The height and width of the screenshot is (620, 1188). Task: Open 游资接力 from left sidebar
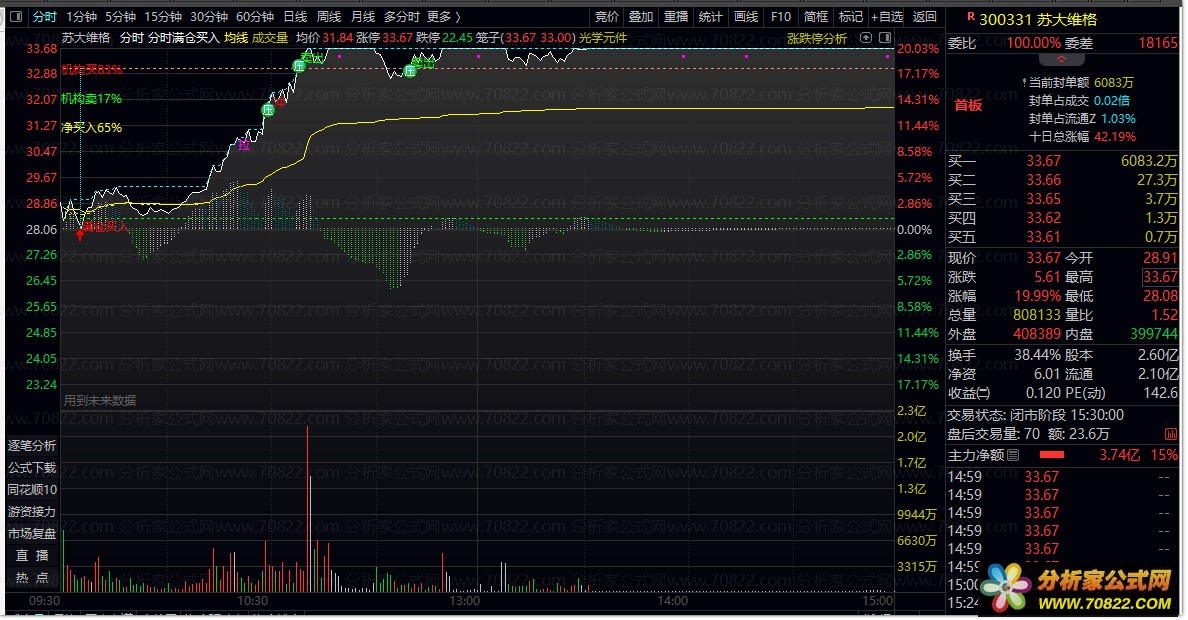[32, 512]
